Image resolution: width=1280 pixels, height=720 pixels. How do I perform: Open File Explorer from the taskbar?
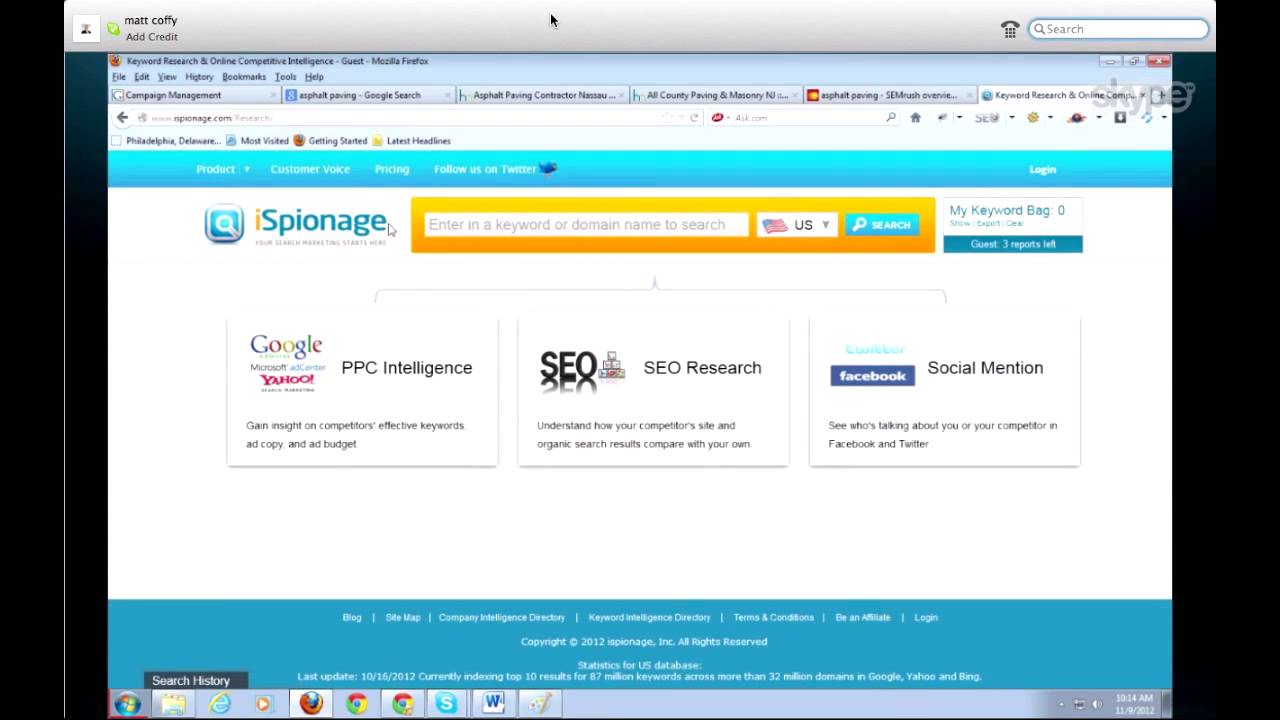(173, 704)
